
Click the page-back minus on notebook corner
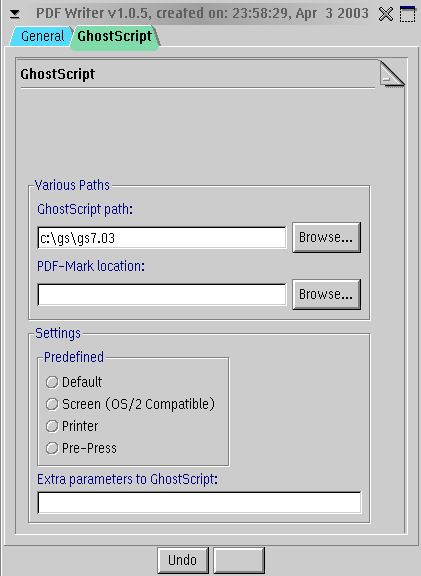coord(386,78)
